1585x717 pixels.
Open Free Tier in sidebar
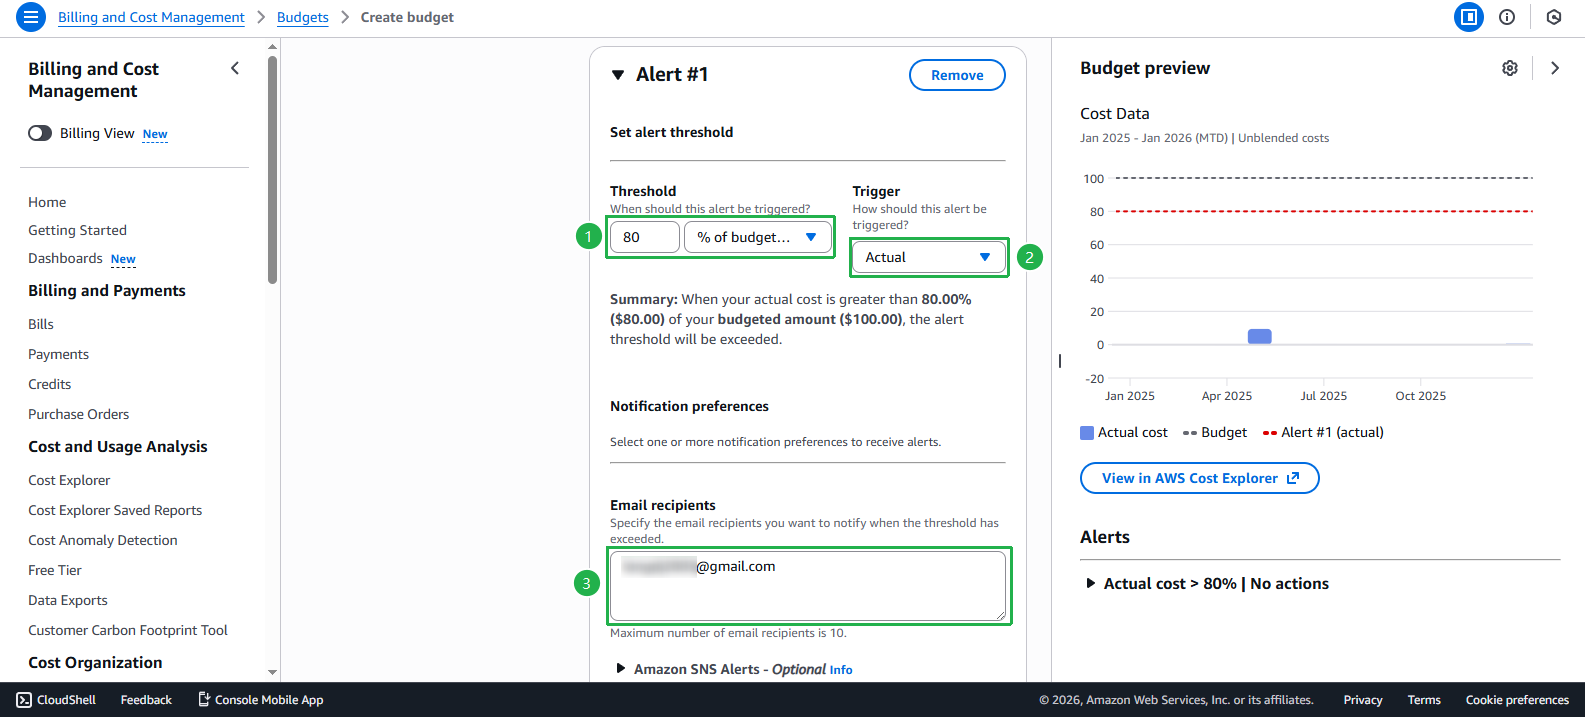click(x=55, y=570)
